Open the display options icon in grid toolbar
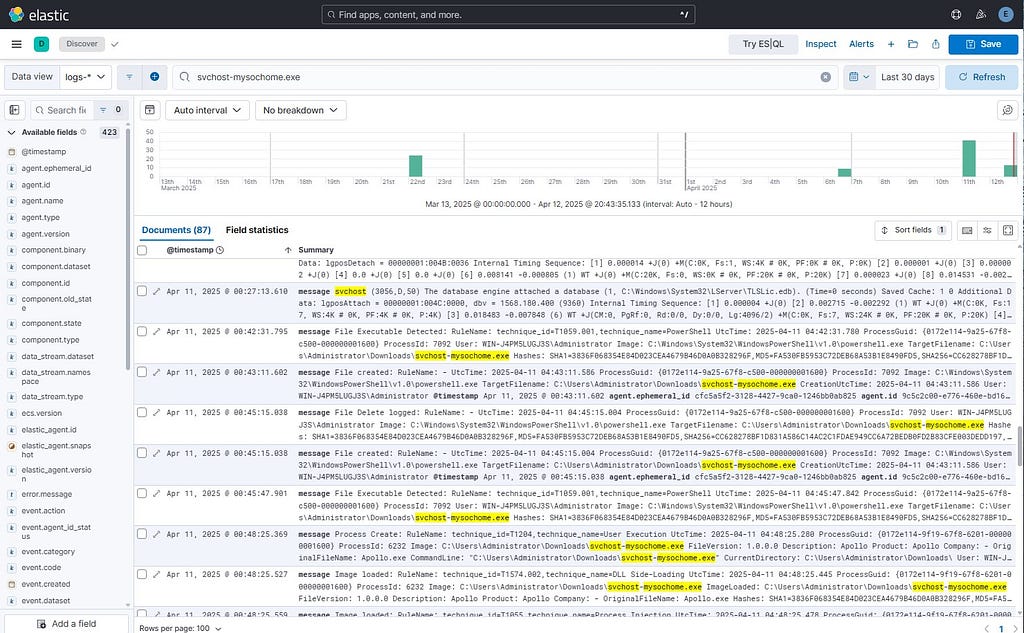 [987, 230]
